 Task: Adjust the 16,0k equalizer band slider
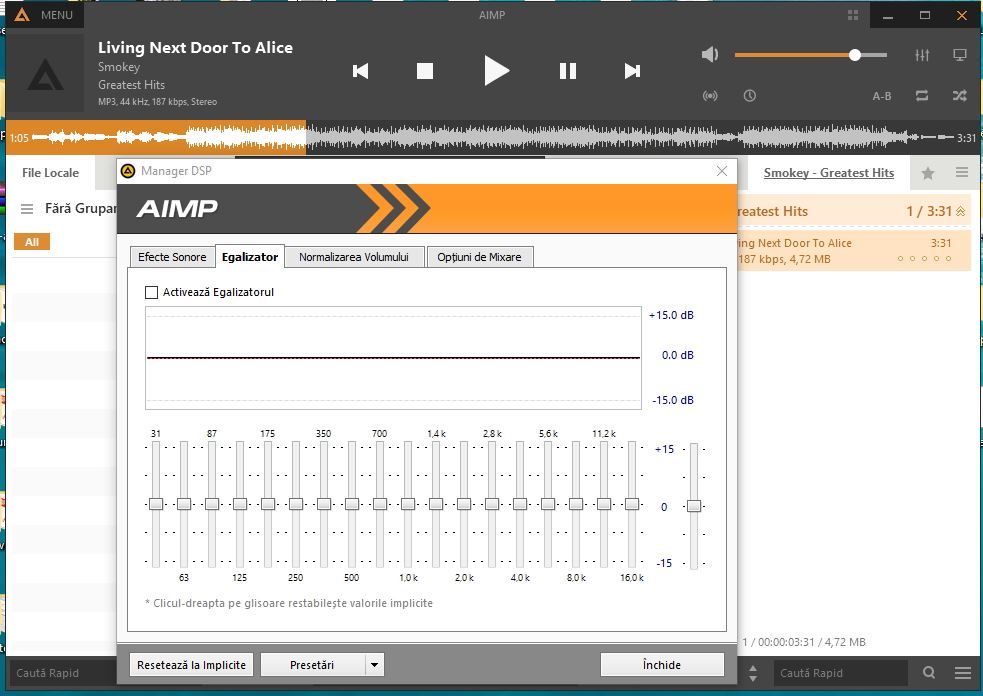[632, 504]
